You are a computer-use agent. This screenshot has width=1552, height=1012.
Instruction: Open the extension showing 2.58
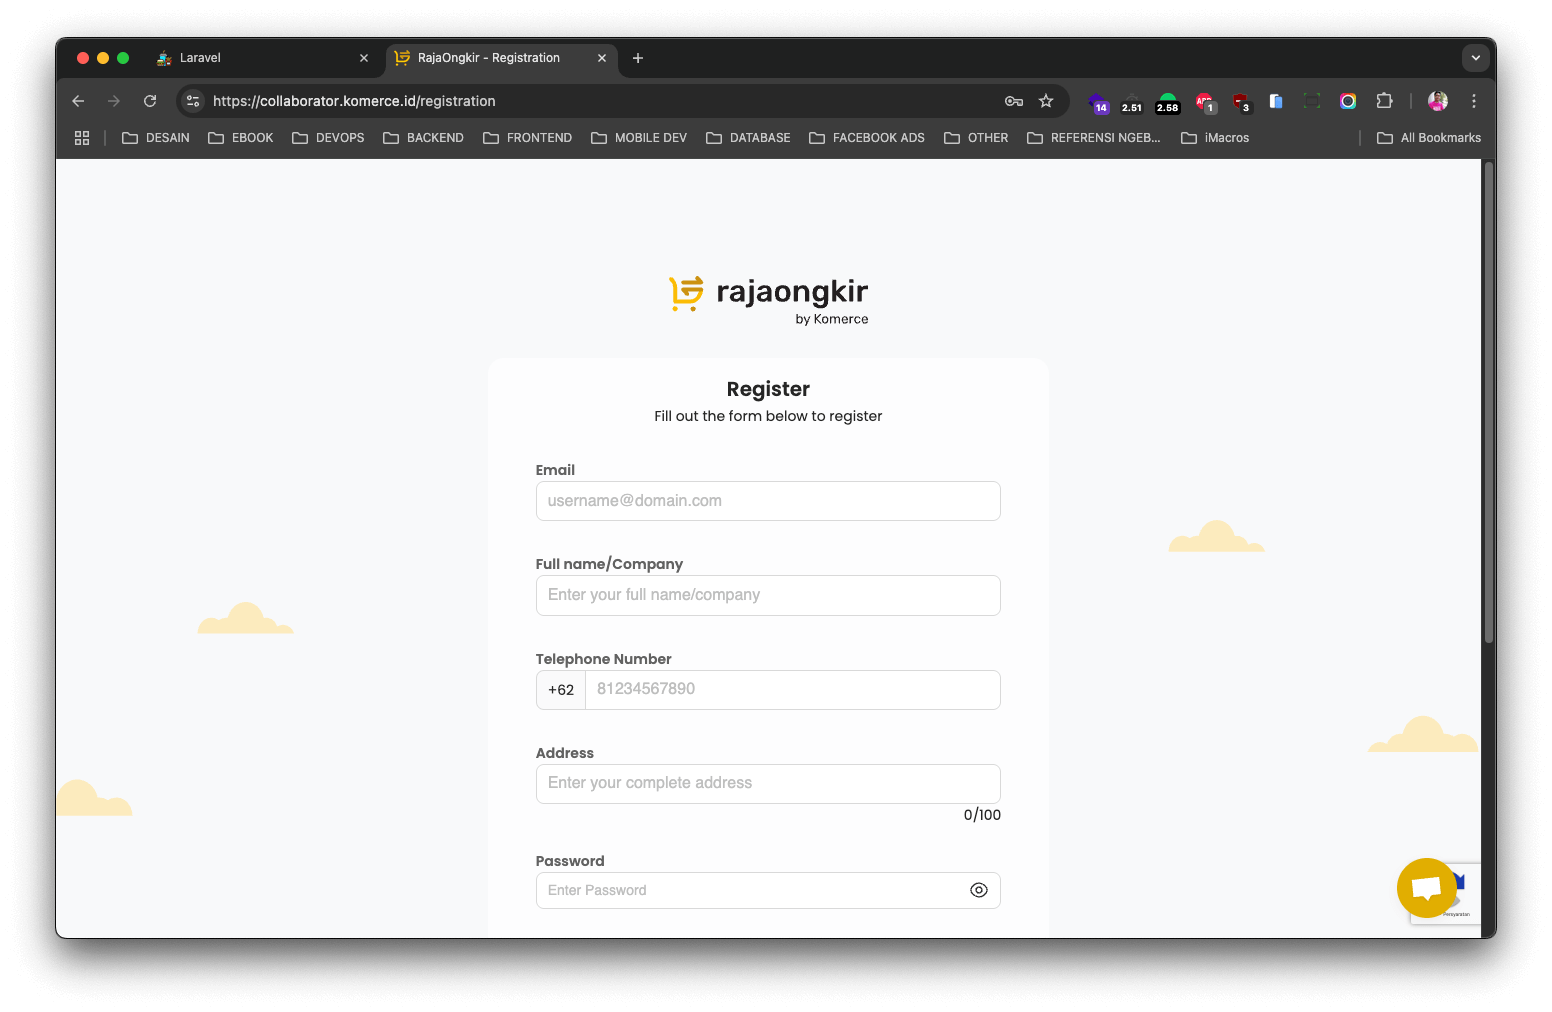coord(1168,102)
